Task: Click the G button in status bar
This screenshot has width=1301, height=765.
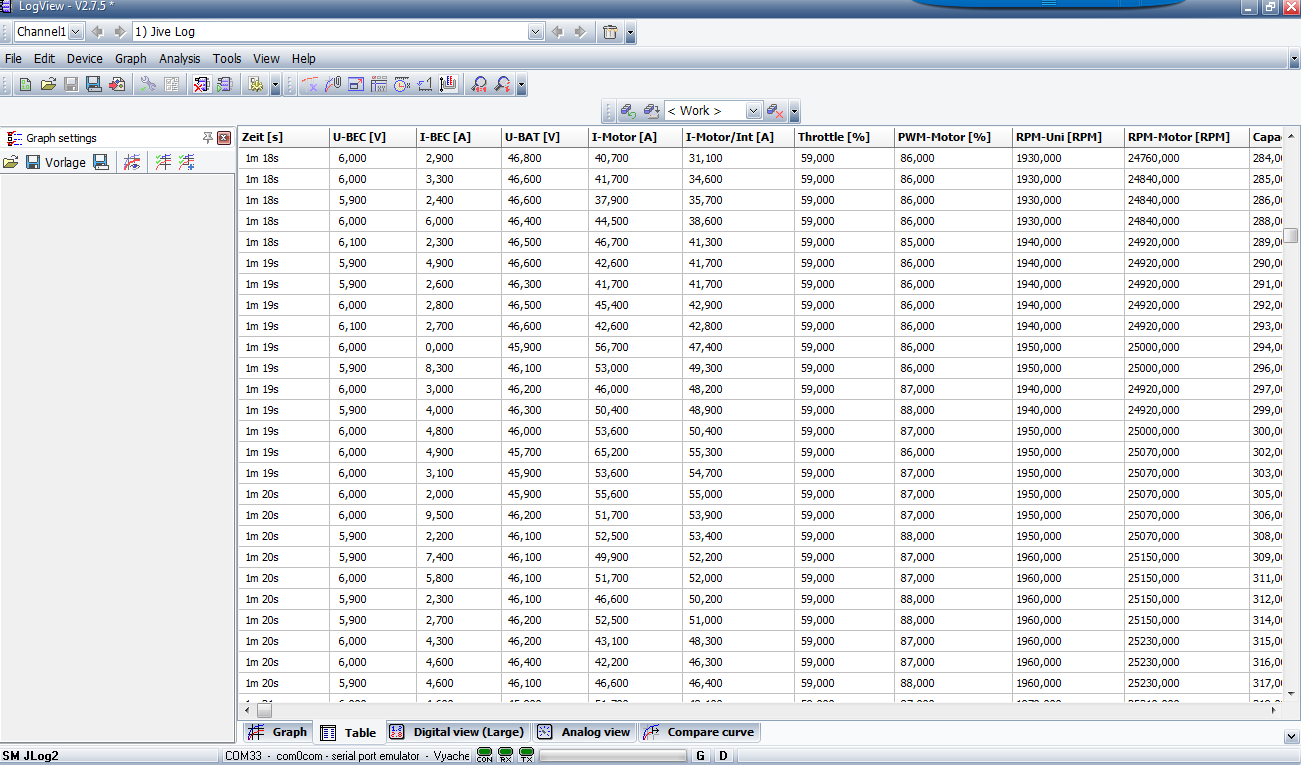Action: tap(700, 756)
